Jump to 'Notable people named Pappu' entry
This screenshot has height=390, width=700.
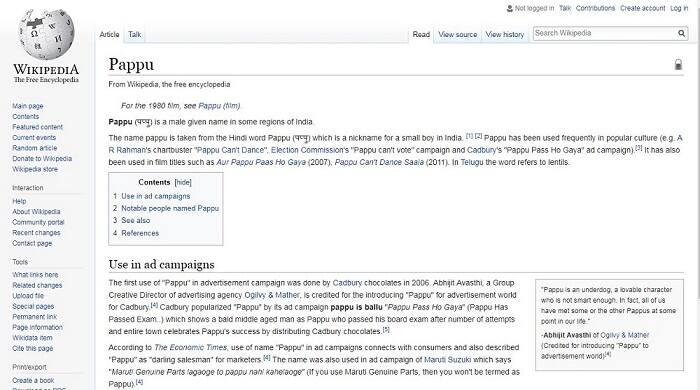pyautogui.click(x=170, y=208)
